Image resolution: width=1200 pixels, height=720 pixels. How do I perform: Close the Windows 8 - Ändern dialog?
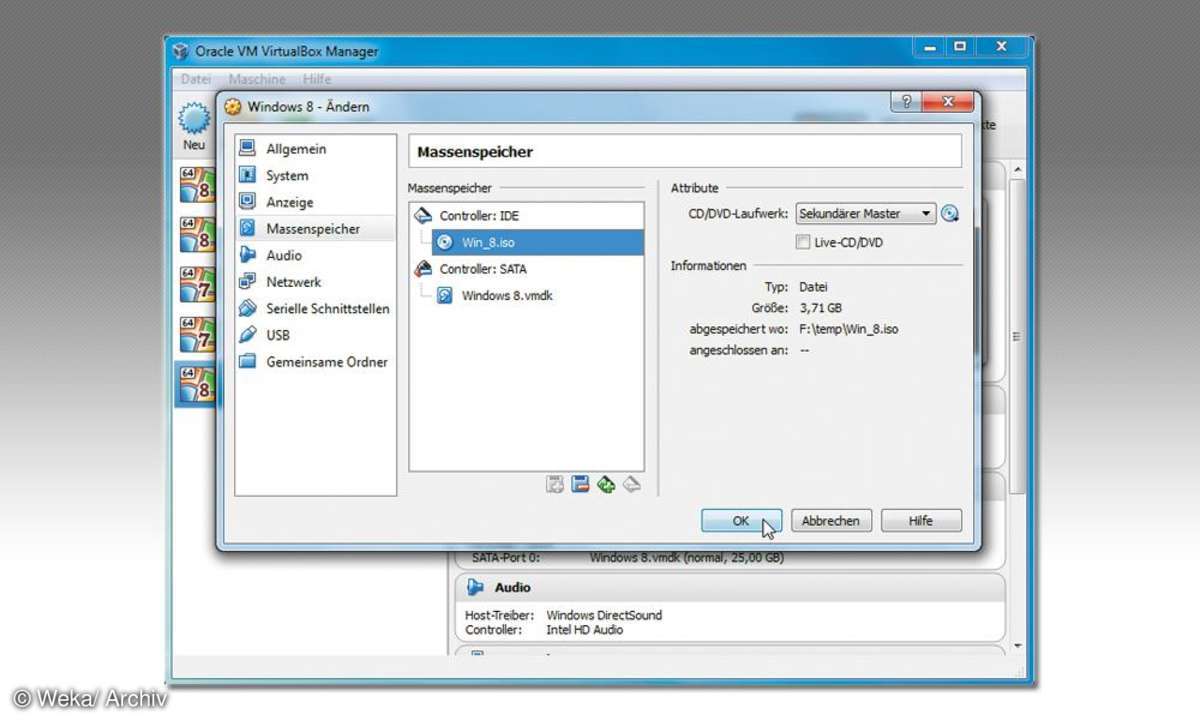tap(947, 102)
